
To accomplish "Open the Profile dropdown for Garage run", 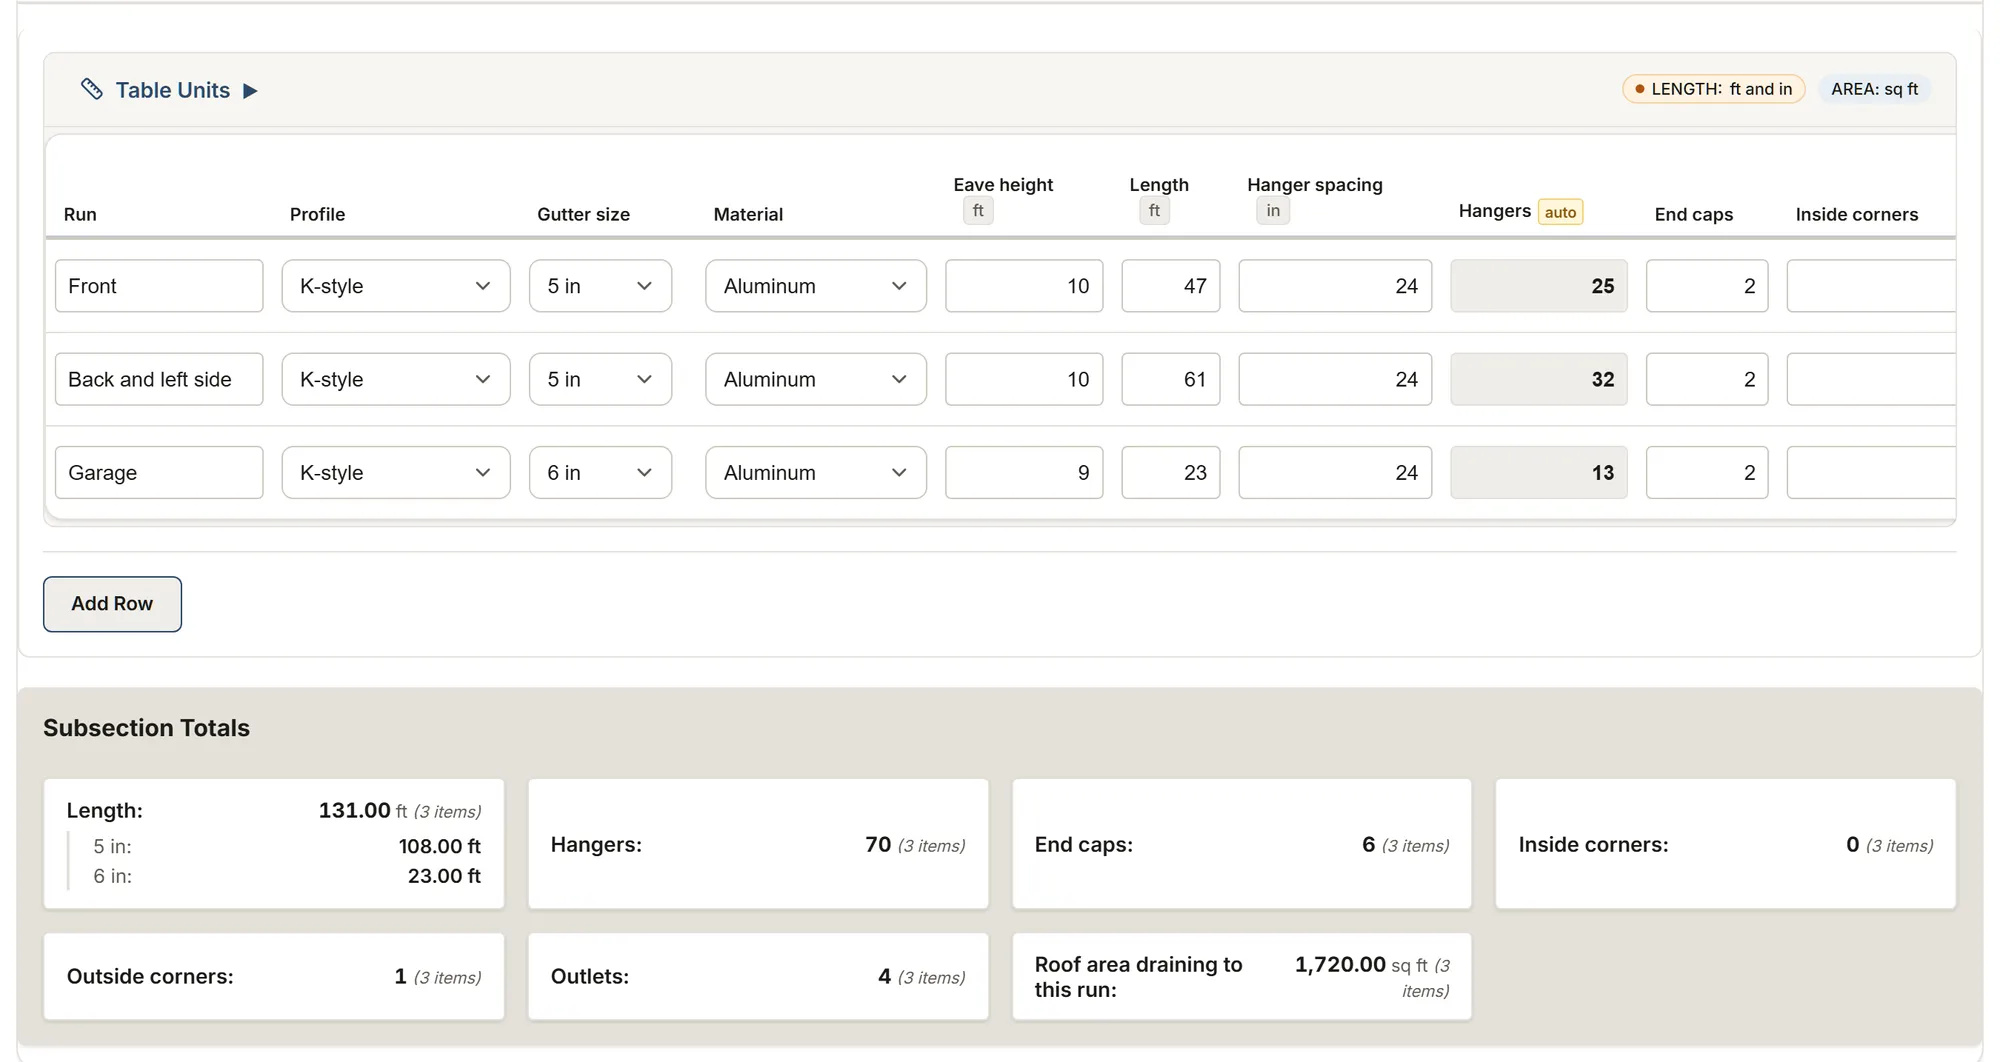I will coord(396,472).
